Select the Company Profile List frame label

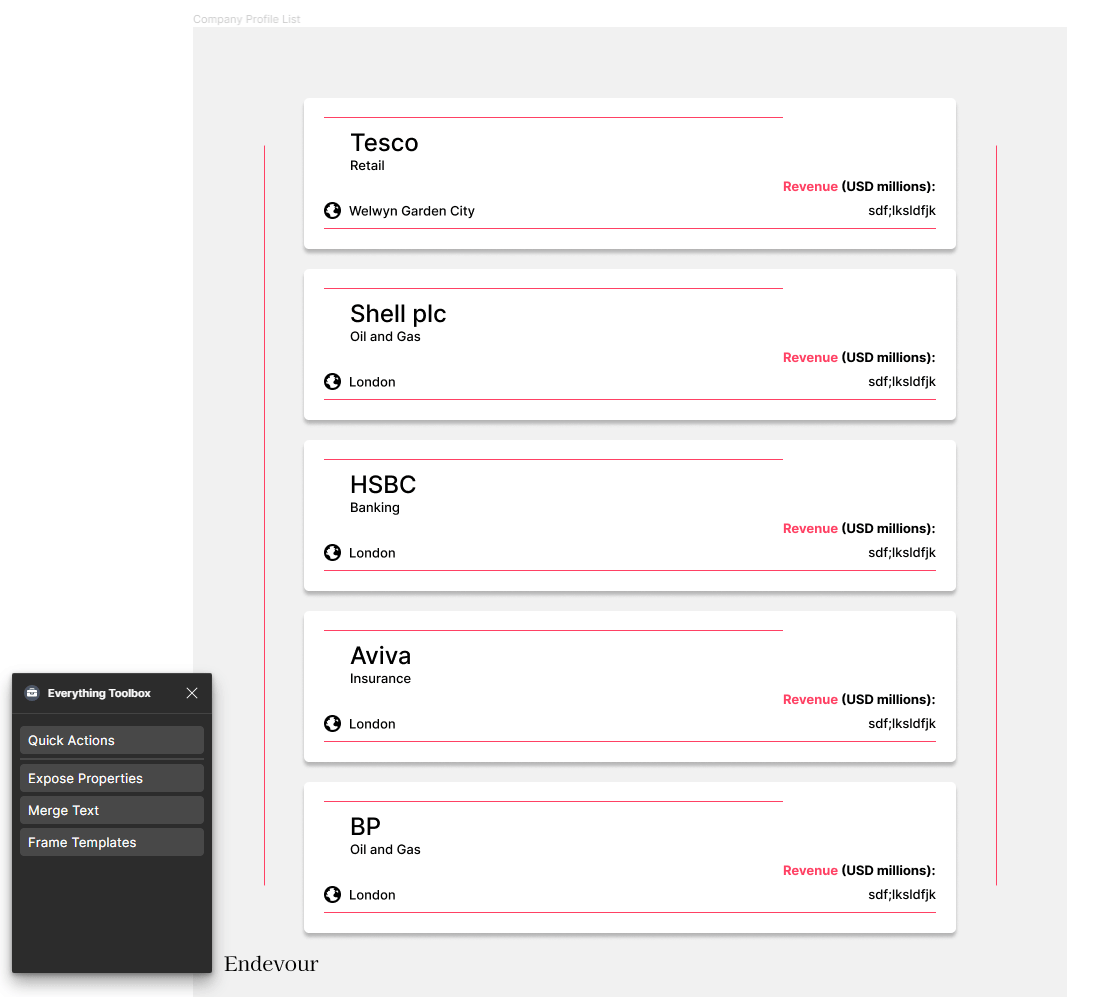click(x=246, y=19)
